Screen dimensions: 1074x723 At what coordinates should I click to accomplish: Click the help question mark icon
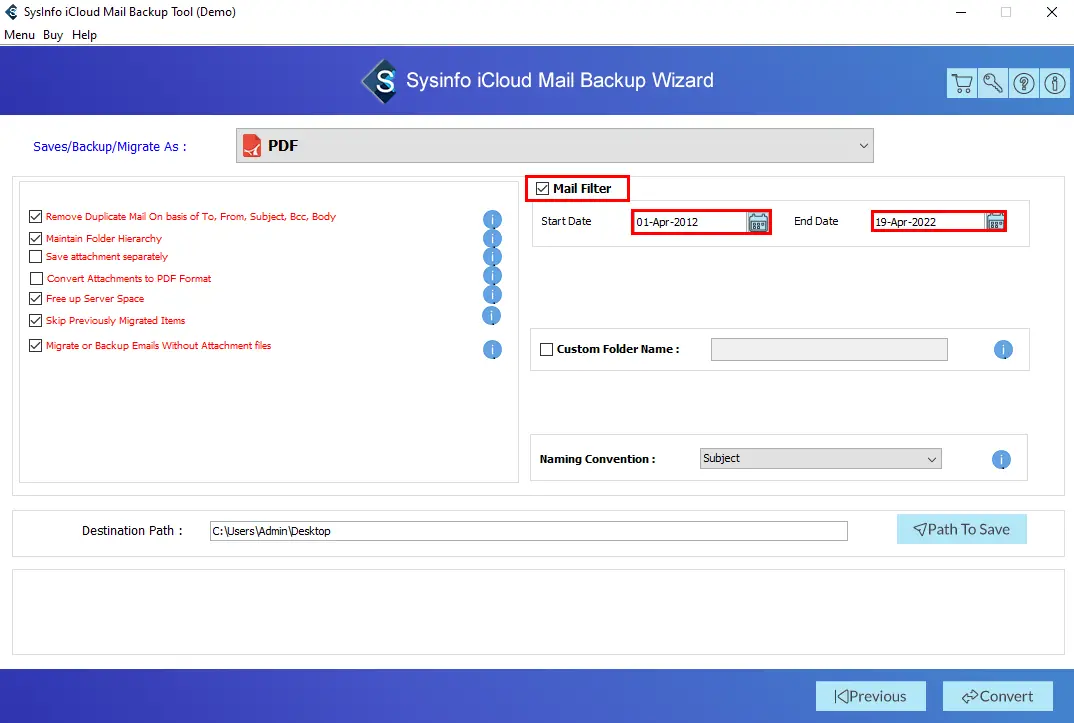pos(1023,84)
